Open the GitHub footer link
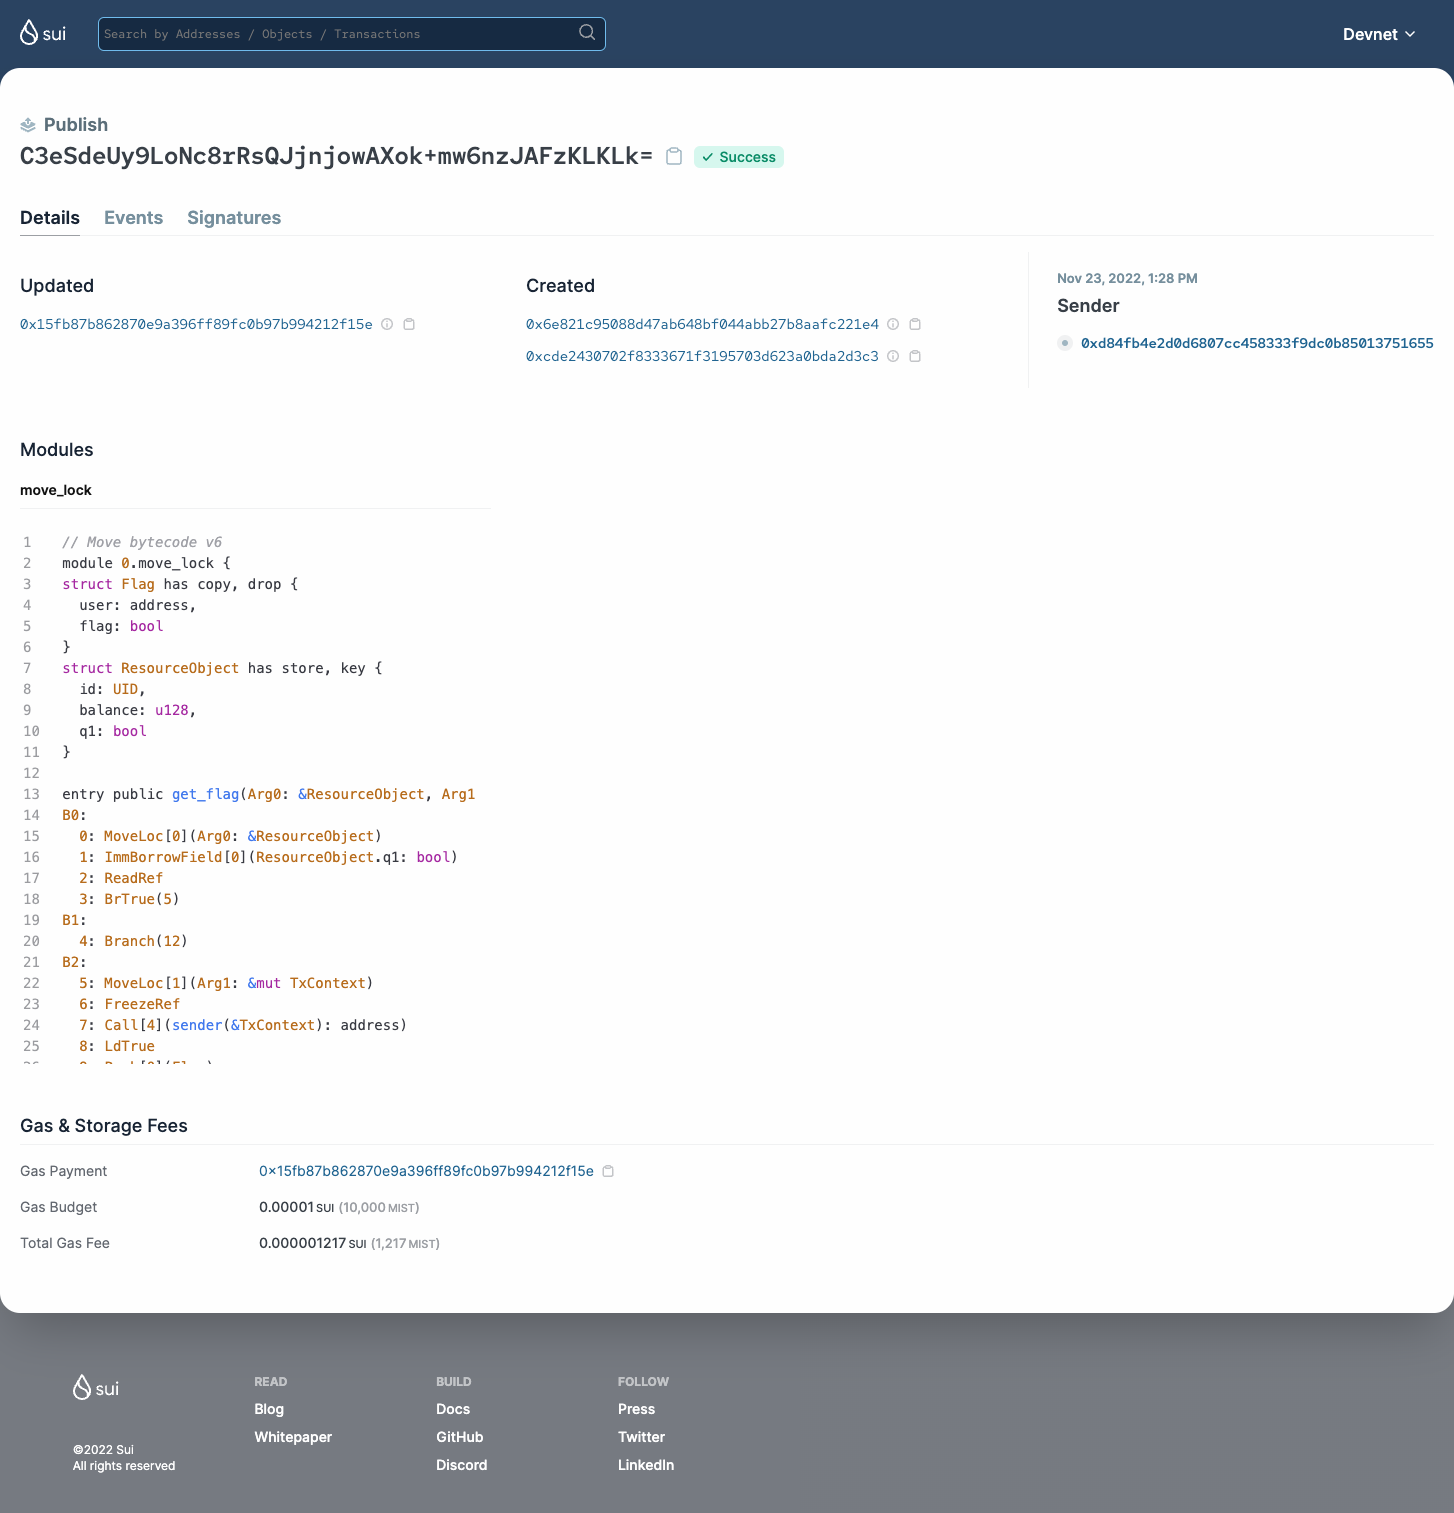1454x1513 pixels. point(459,1437)
